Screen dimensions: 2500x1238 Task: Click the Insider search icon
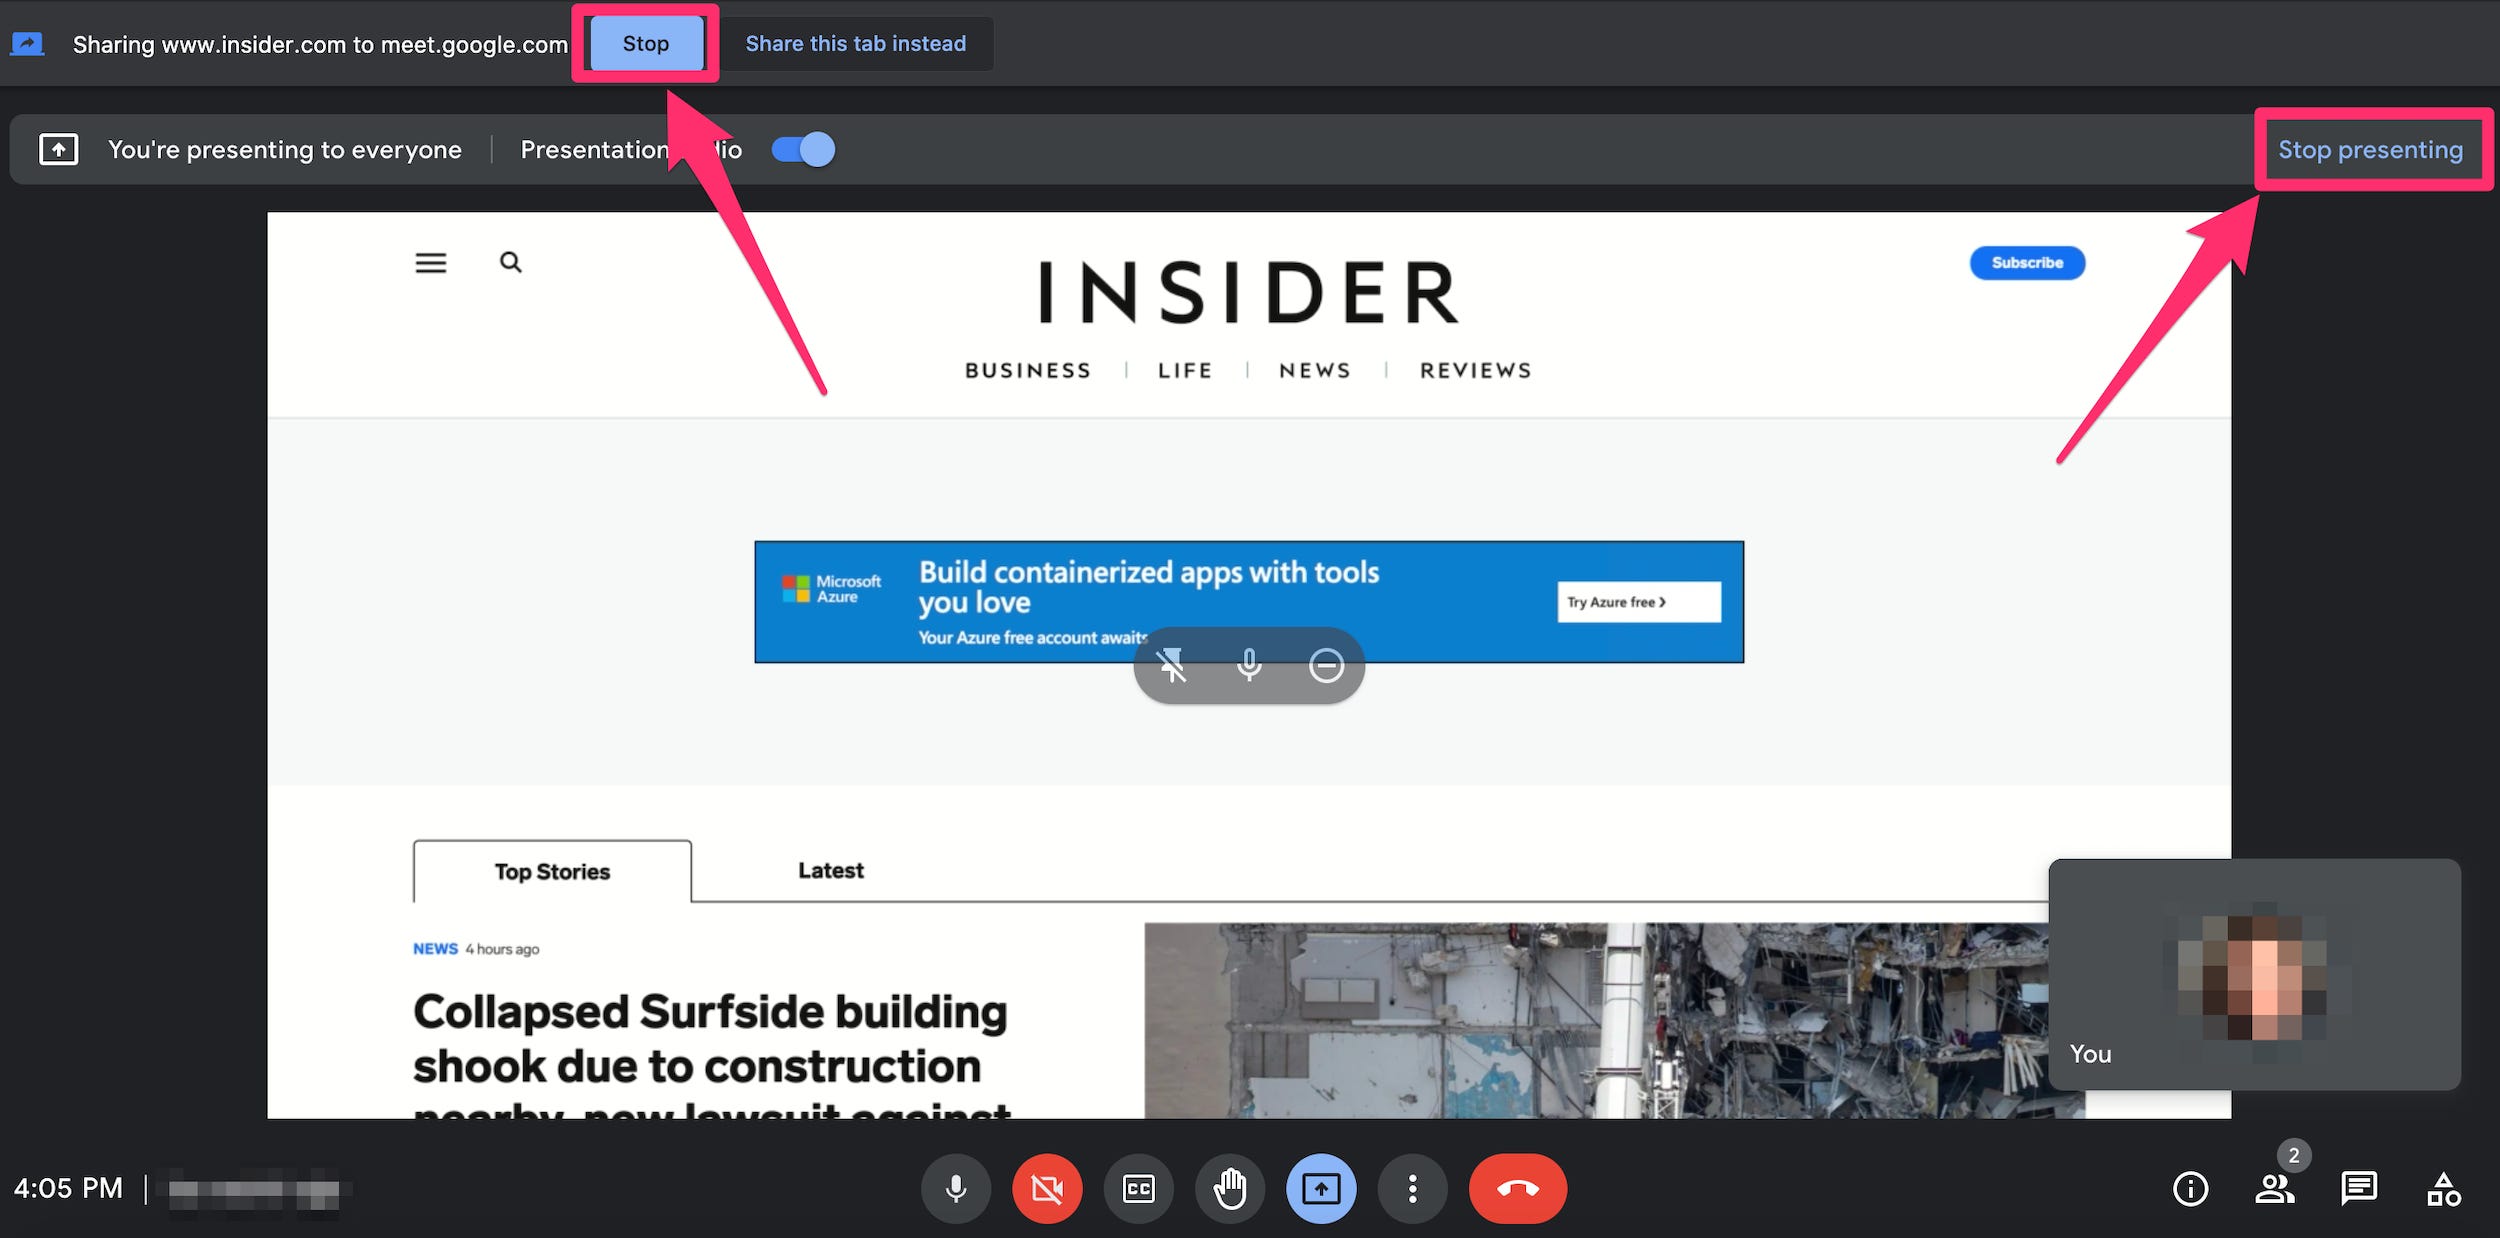(510, 260)
